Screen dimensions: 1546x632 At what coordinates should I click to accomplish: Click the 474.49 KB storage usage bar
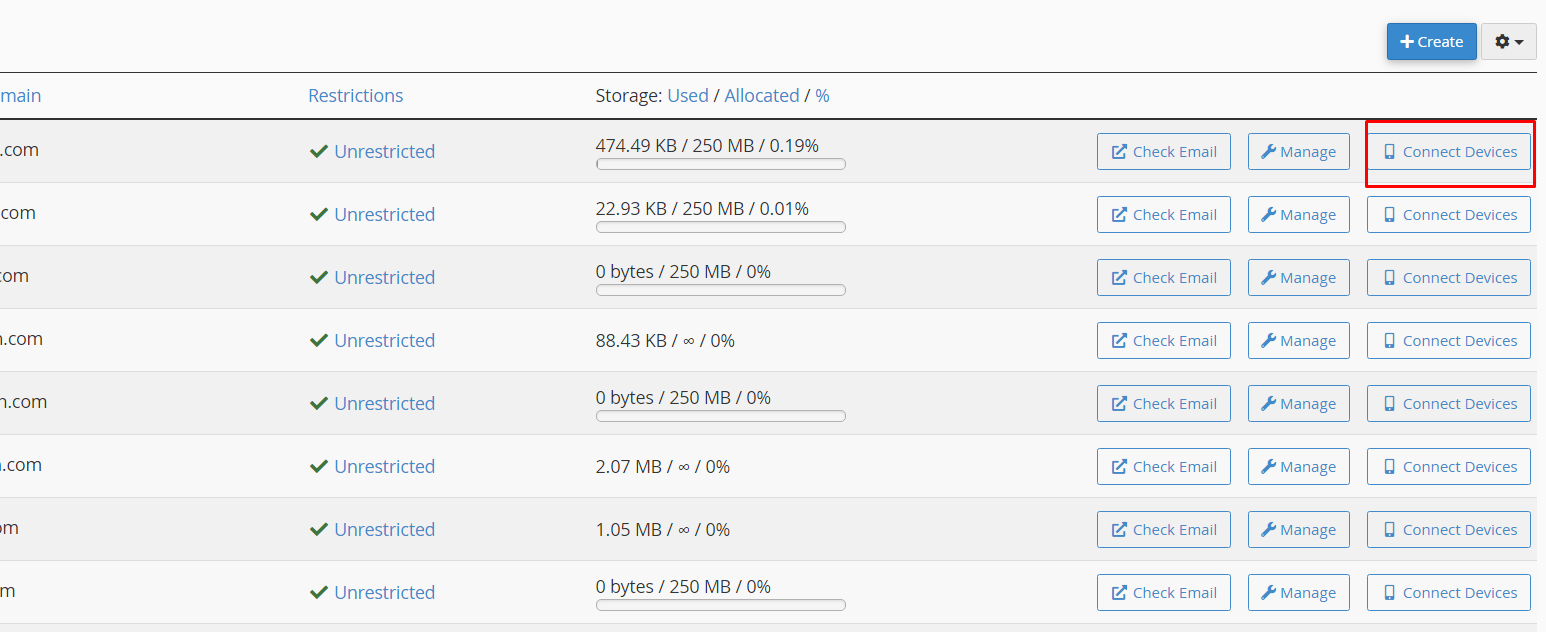720,164
